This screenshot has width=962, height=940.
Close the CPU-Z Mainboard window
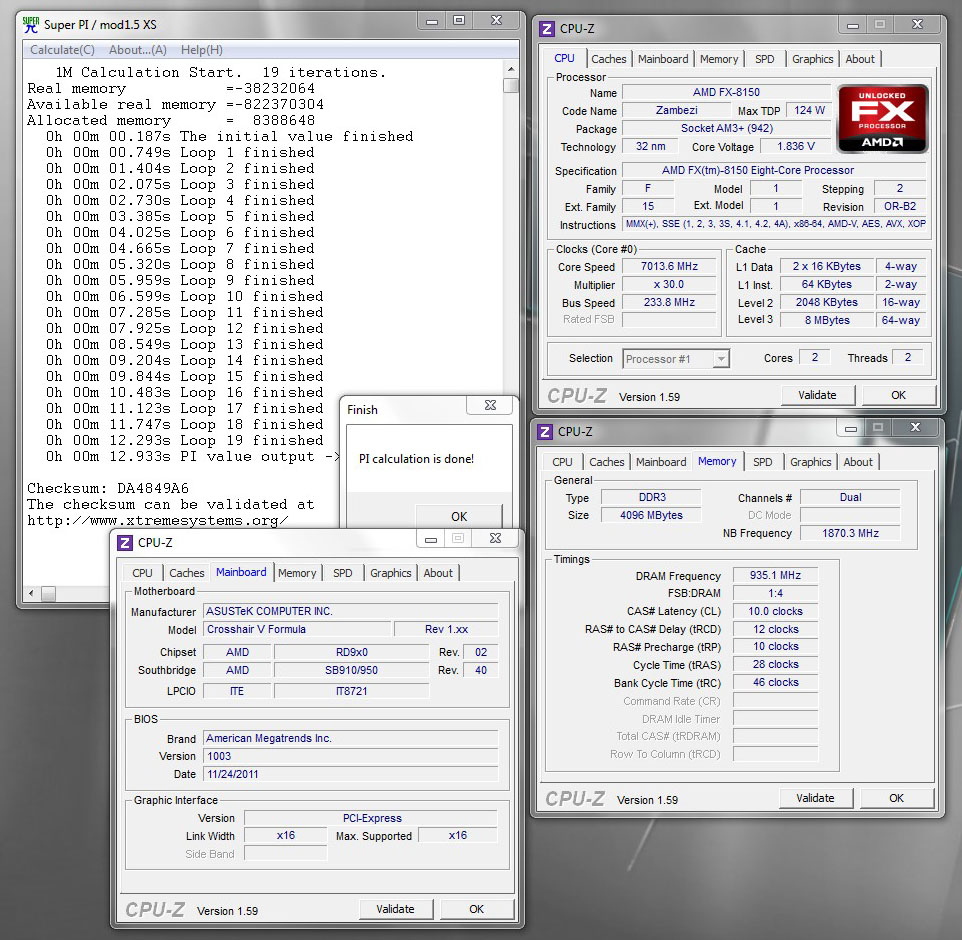coord(496,539)
